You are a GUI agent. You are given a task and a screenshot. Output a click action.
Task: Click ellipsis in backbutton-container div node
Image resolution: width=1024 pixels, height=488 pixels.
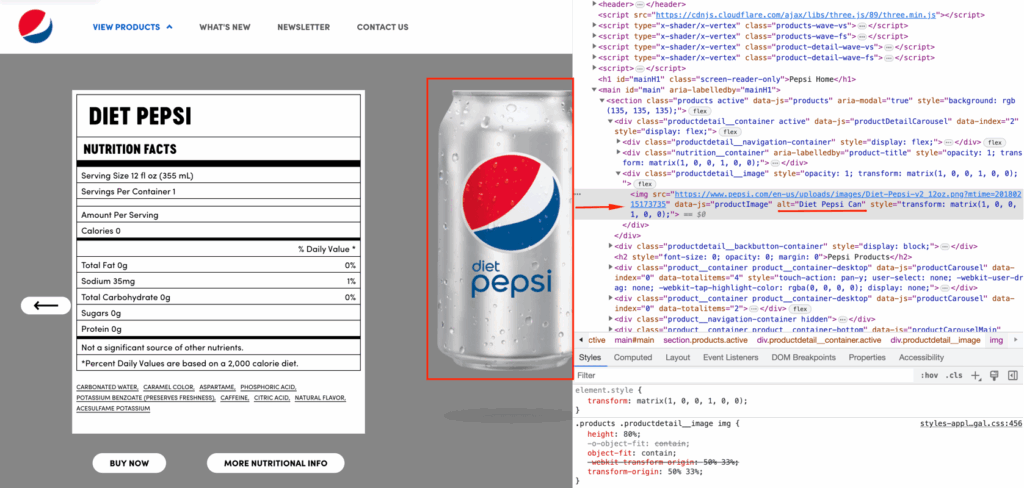(x=946, y=246)
